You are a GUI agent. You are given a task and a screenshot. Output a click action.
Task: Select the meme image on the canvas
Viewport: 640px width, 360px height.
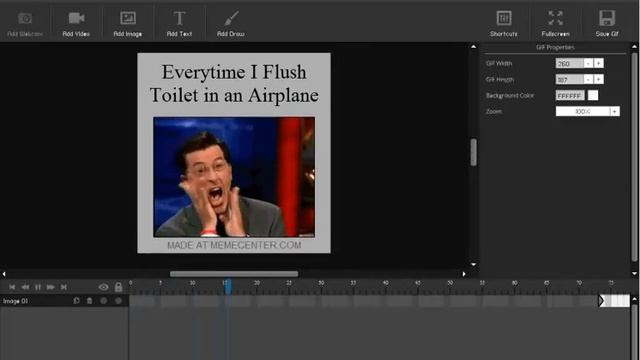click(x=234, y=153)
